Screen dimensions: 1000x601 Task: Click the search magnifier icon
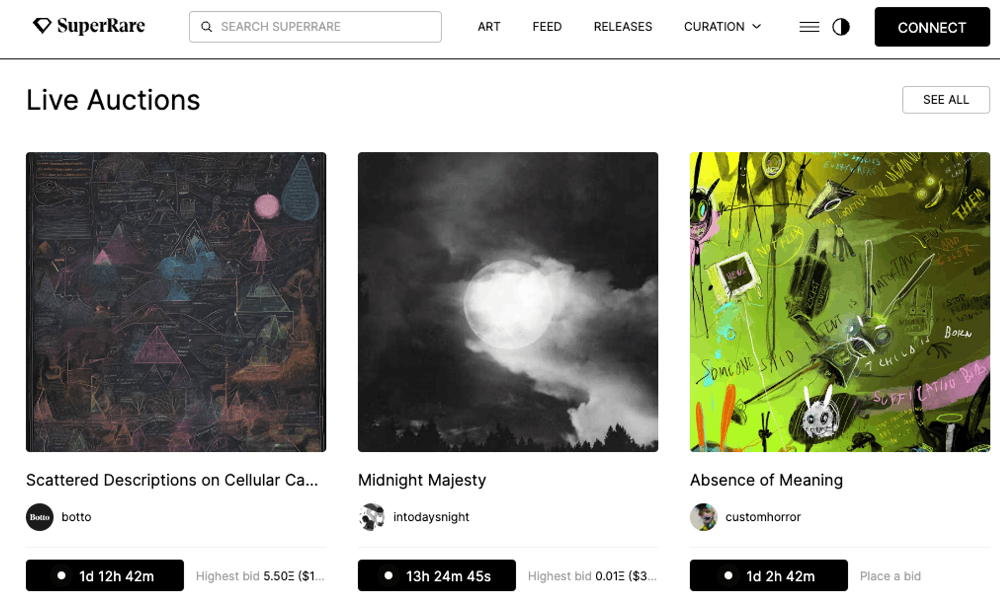click(207, 27)
